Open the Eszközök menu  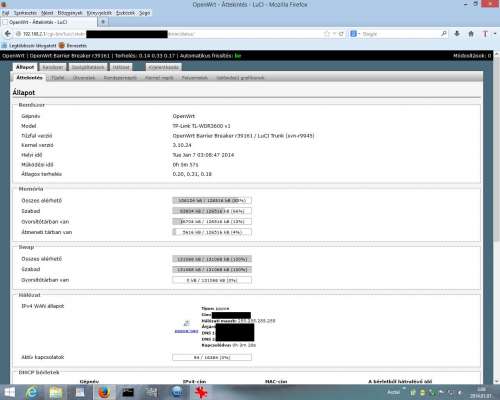[125, 13]
